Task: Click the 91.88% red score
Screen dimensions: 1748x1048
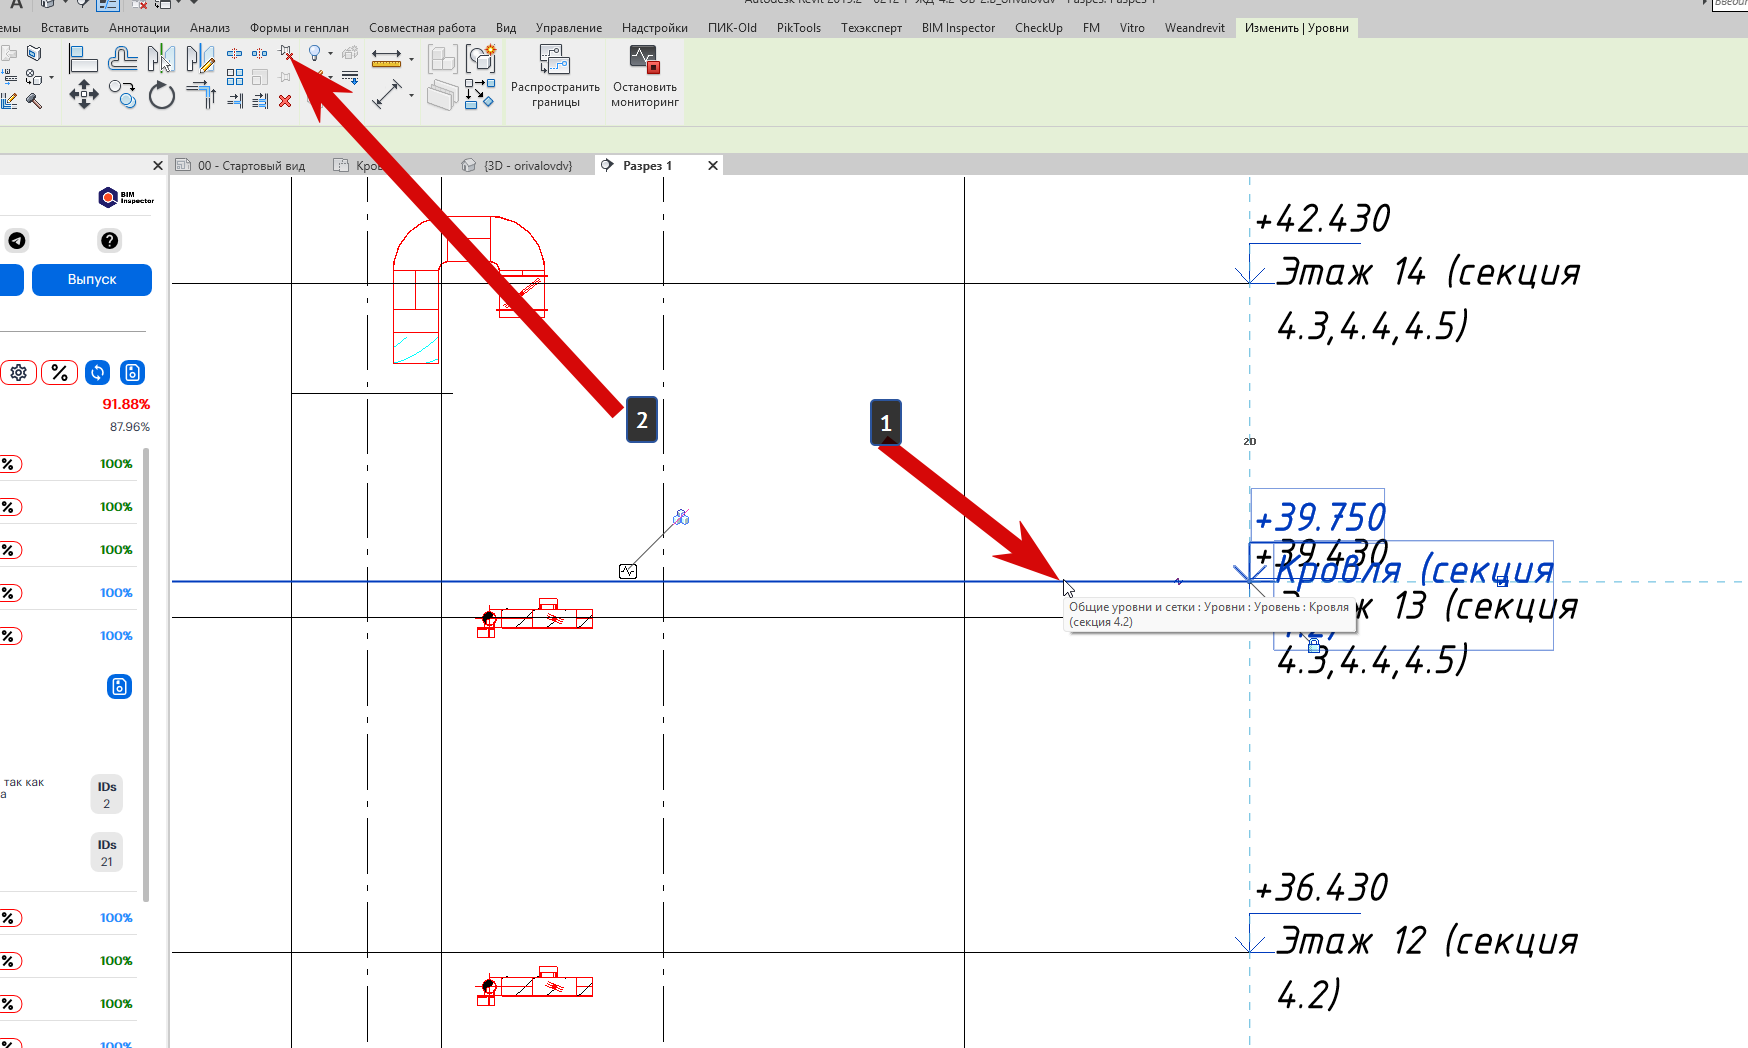Action: click(x=126, y=404)
